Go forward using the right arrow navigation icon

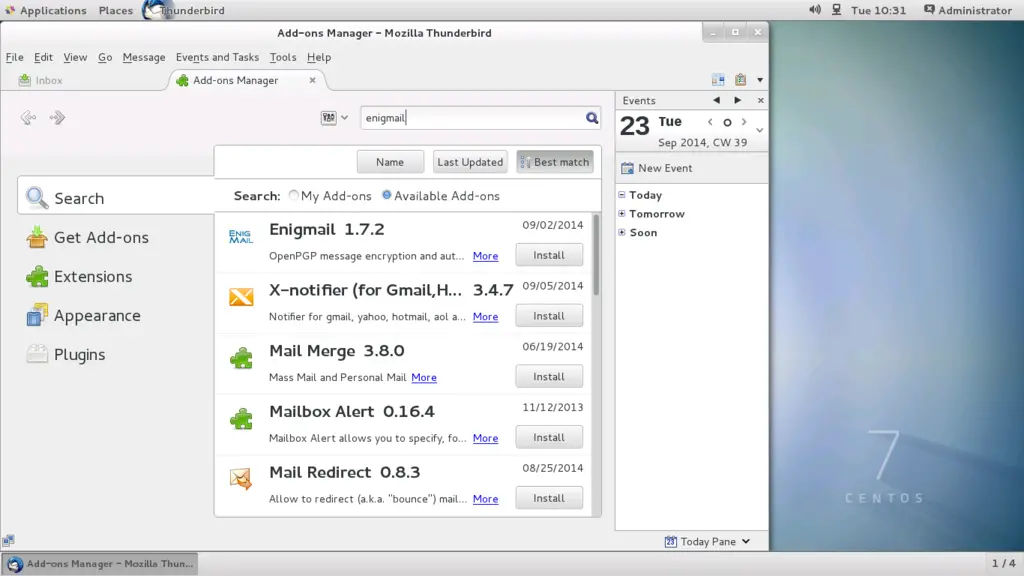click(57, 118)
